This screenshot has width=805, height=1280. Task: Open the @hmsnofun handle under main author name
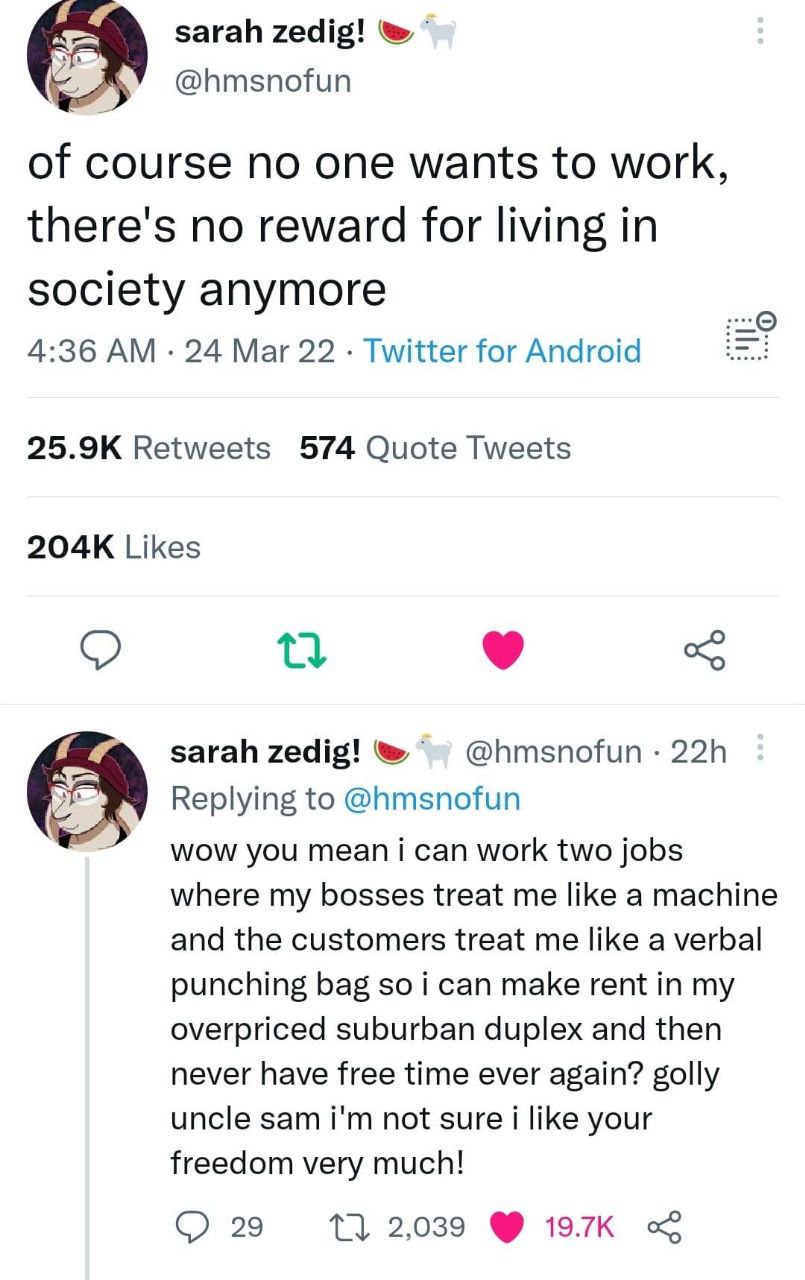[263, 80]
